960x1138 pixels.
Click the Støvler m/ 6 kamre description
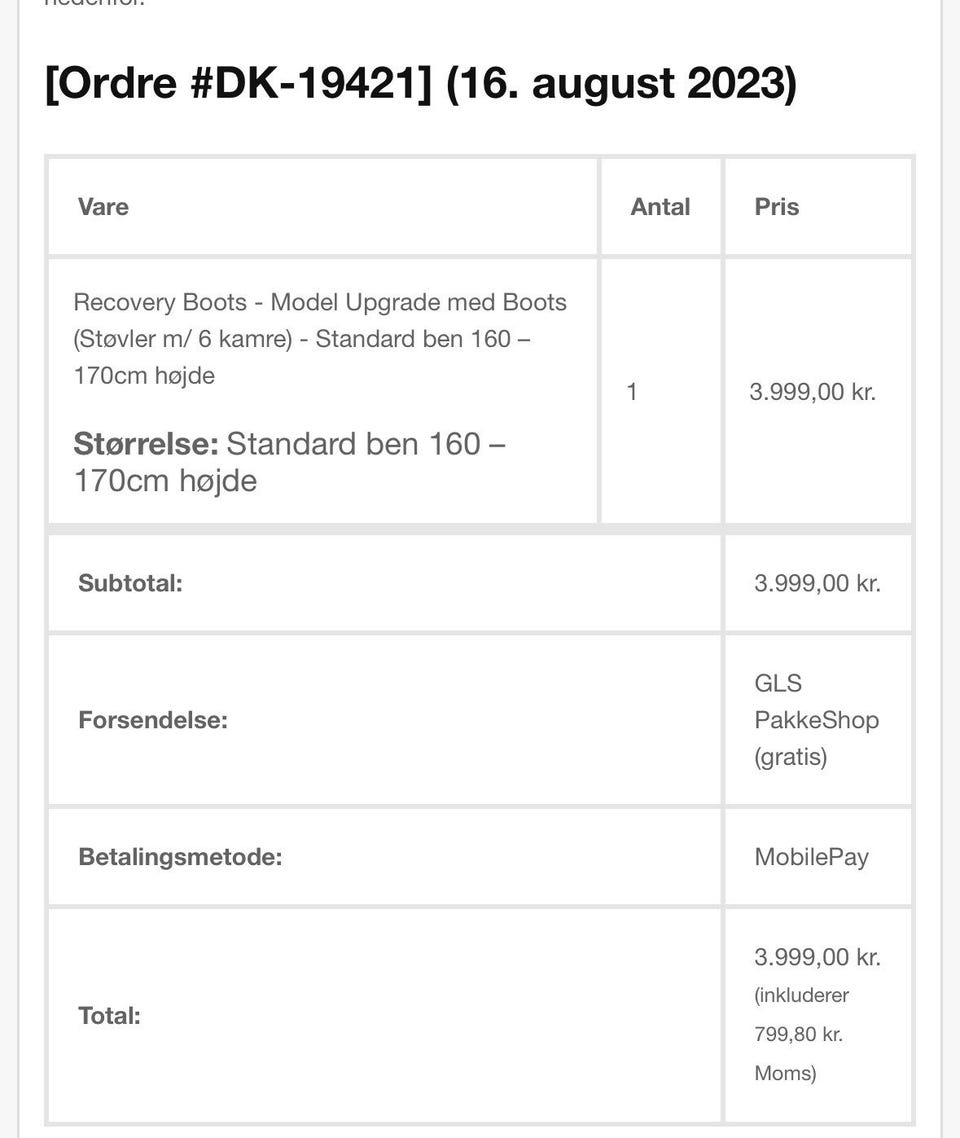[182, 339]
